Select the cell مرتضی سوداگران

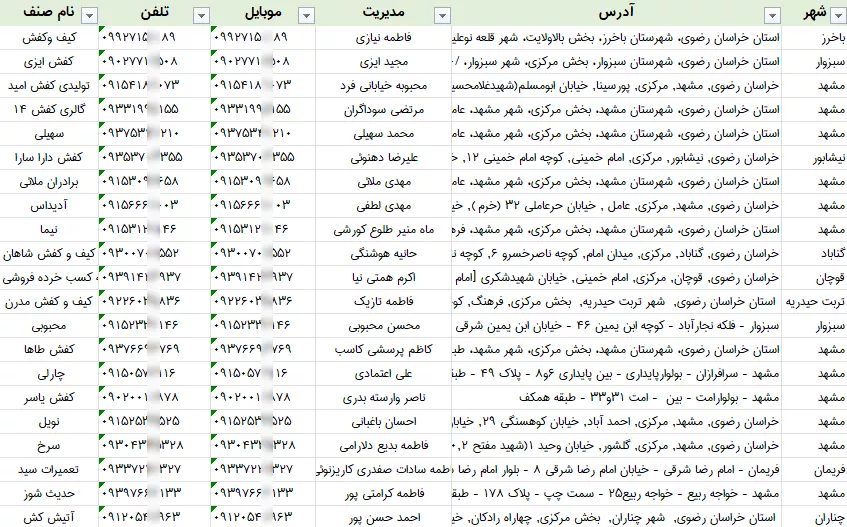(x=384, y=110)
